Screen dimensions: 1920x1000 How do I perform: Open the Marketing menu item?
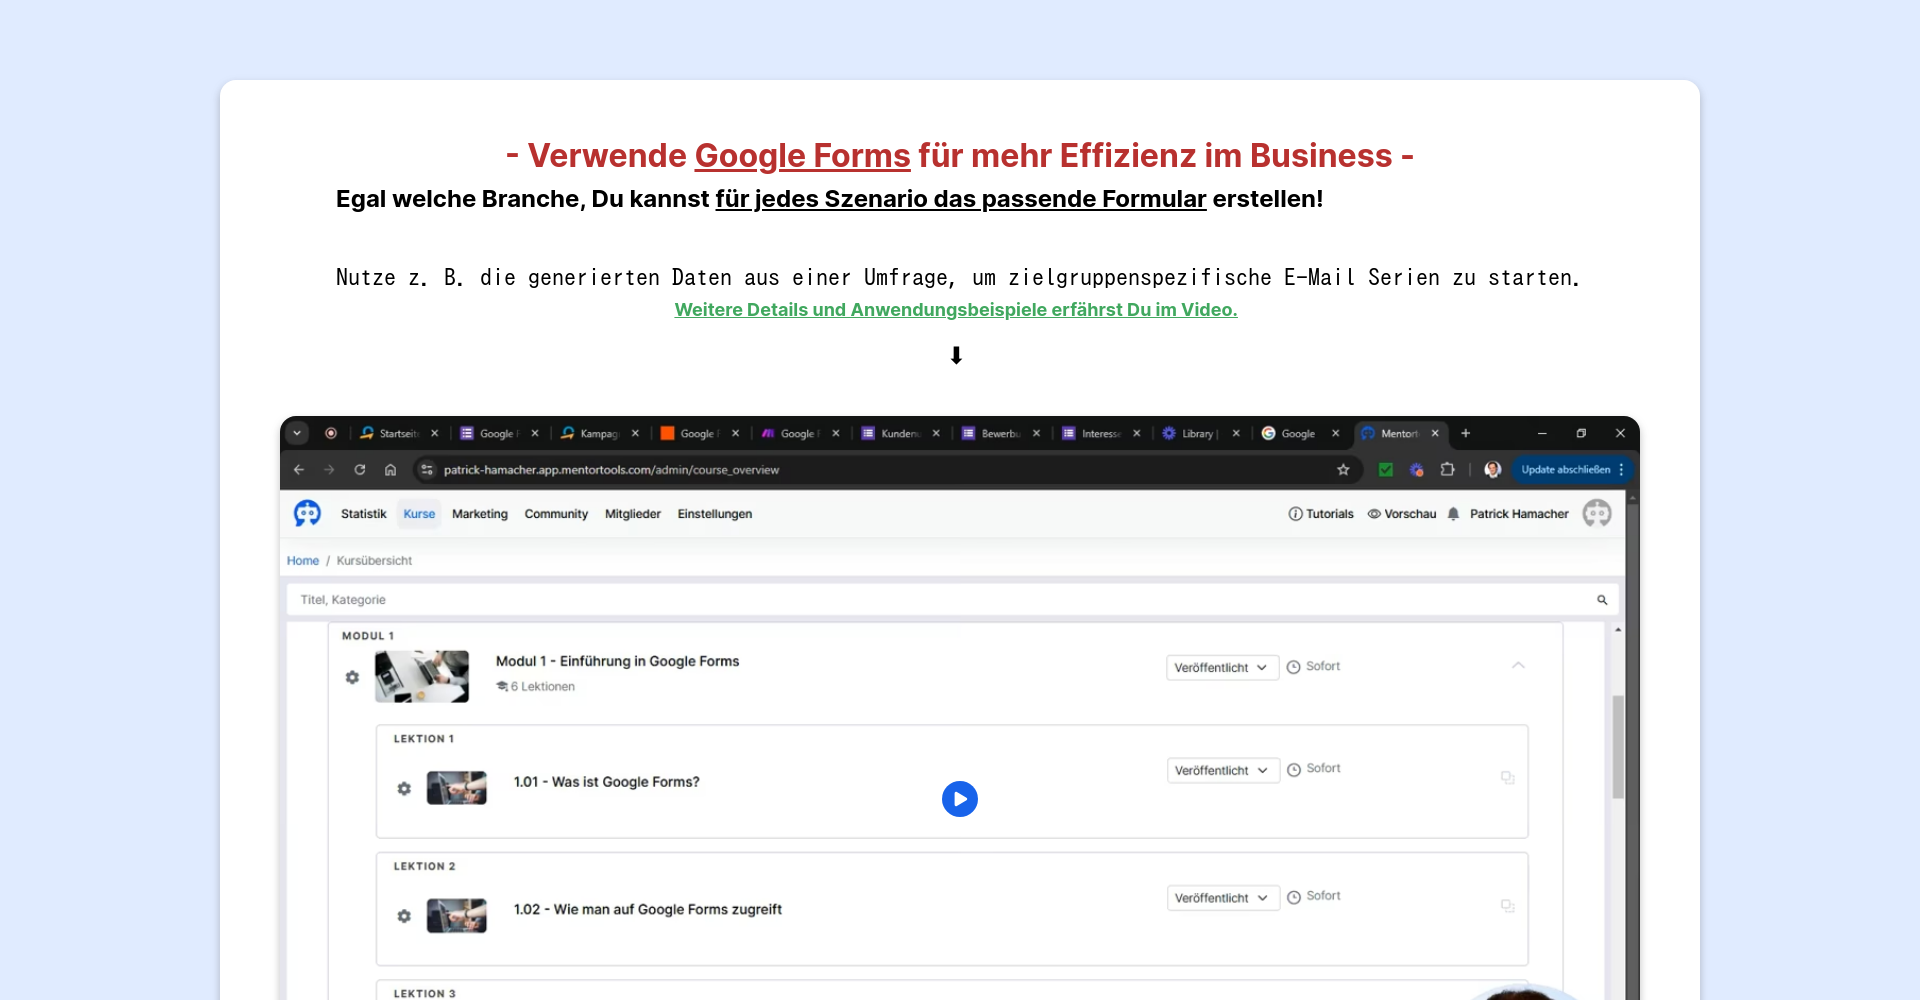(x=480, y=514)
